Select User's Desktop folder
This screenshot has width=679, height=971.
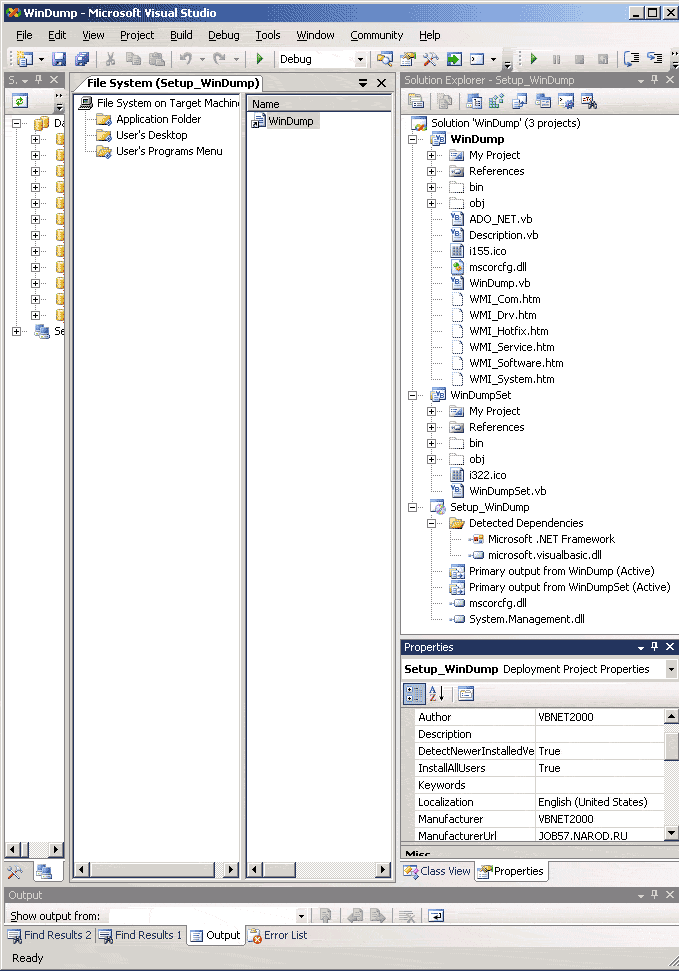tap(152, 135)
